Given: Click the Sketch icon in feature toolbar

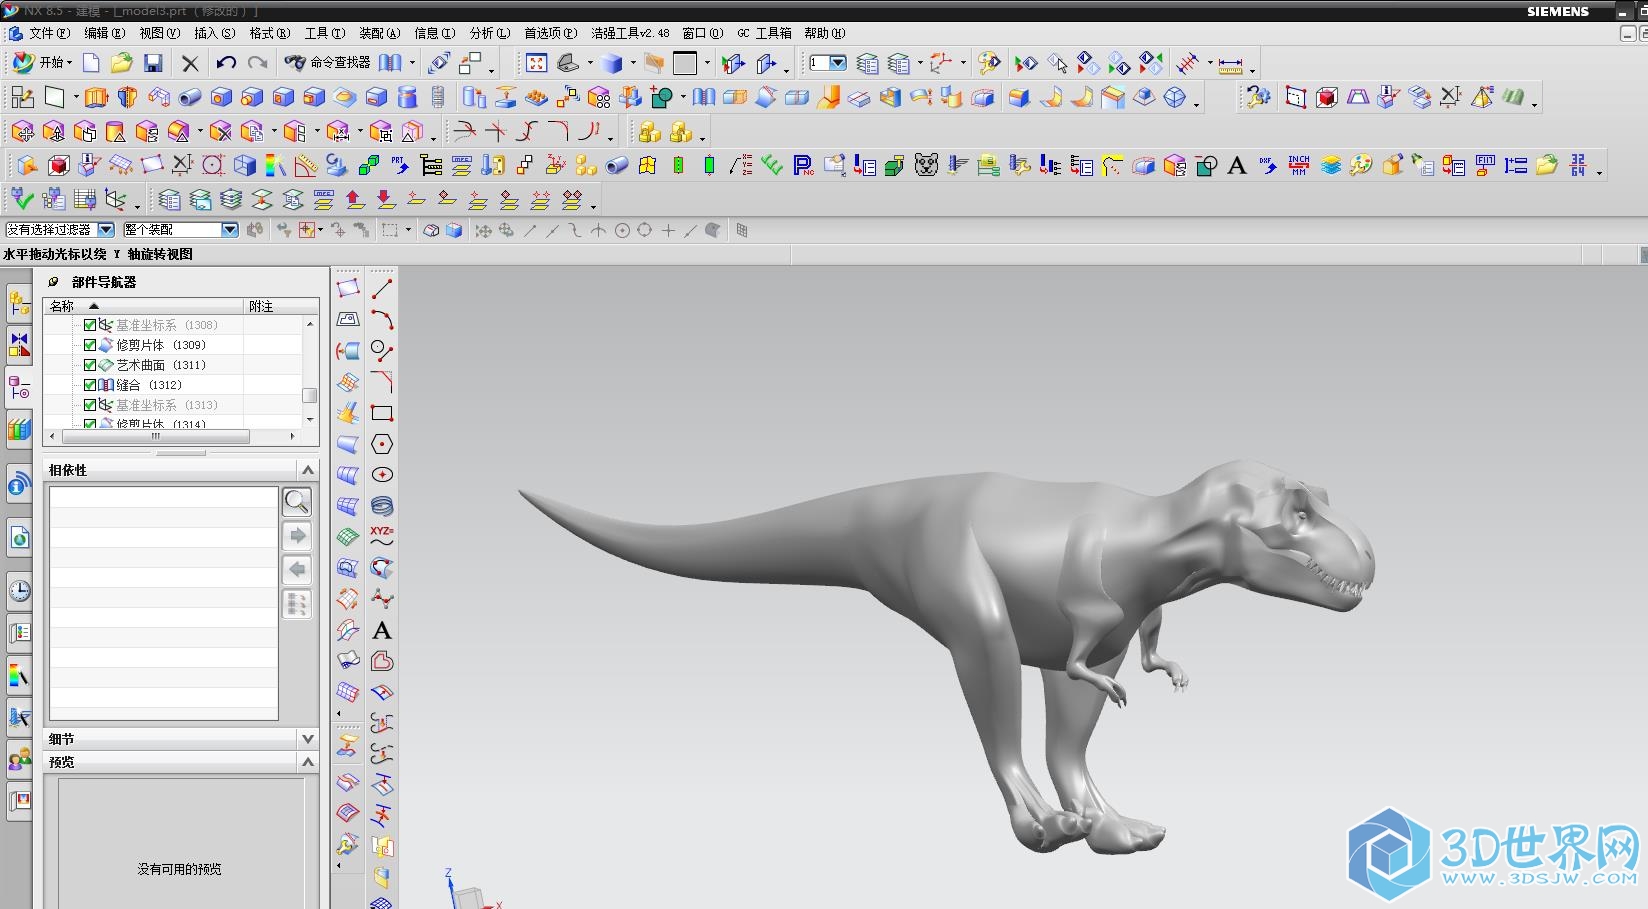Looking at the screenshot, I should (x=22, y=97).
